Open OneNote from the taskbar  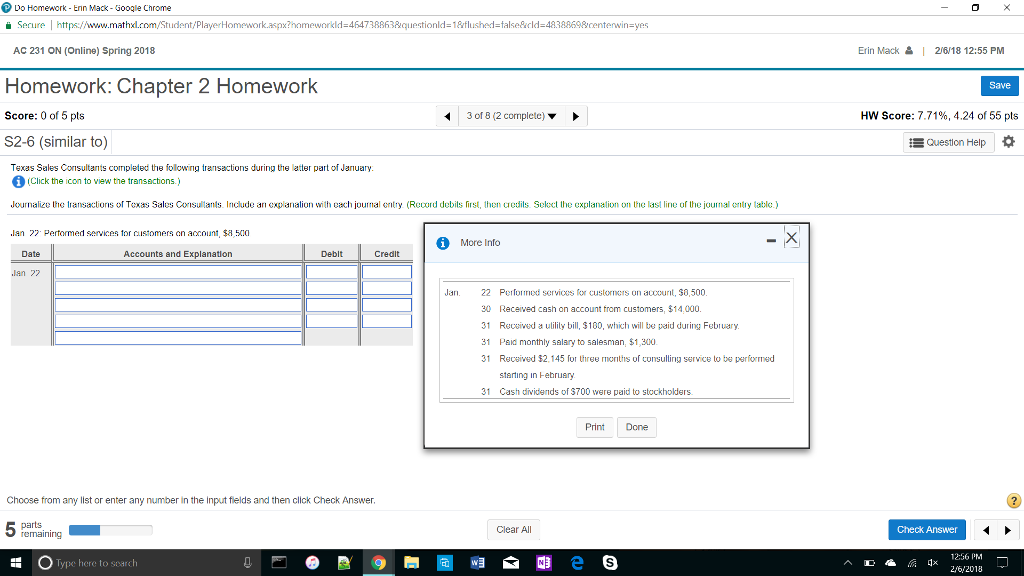tap(543, 563)
